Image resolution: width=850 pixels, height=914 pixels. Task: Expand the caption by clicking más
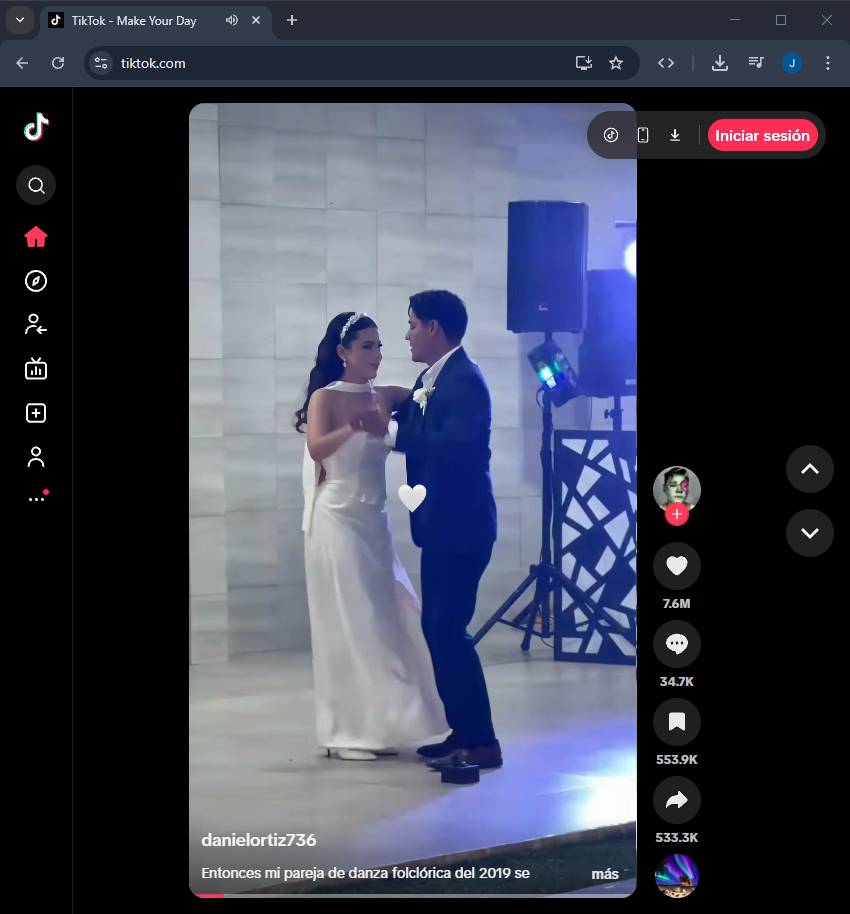[x=605, y=874]
